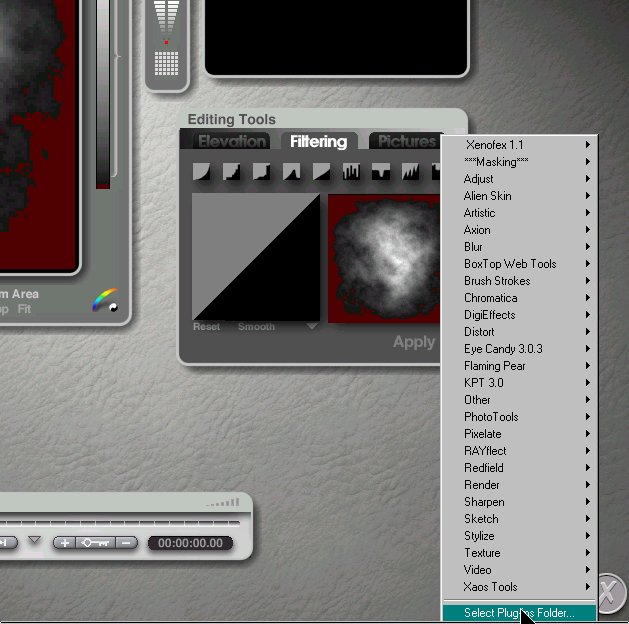Click the Smooth button
The image size is (629, 624).
(256, 327)
